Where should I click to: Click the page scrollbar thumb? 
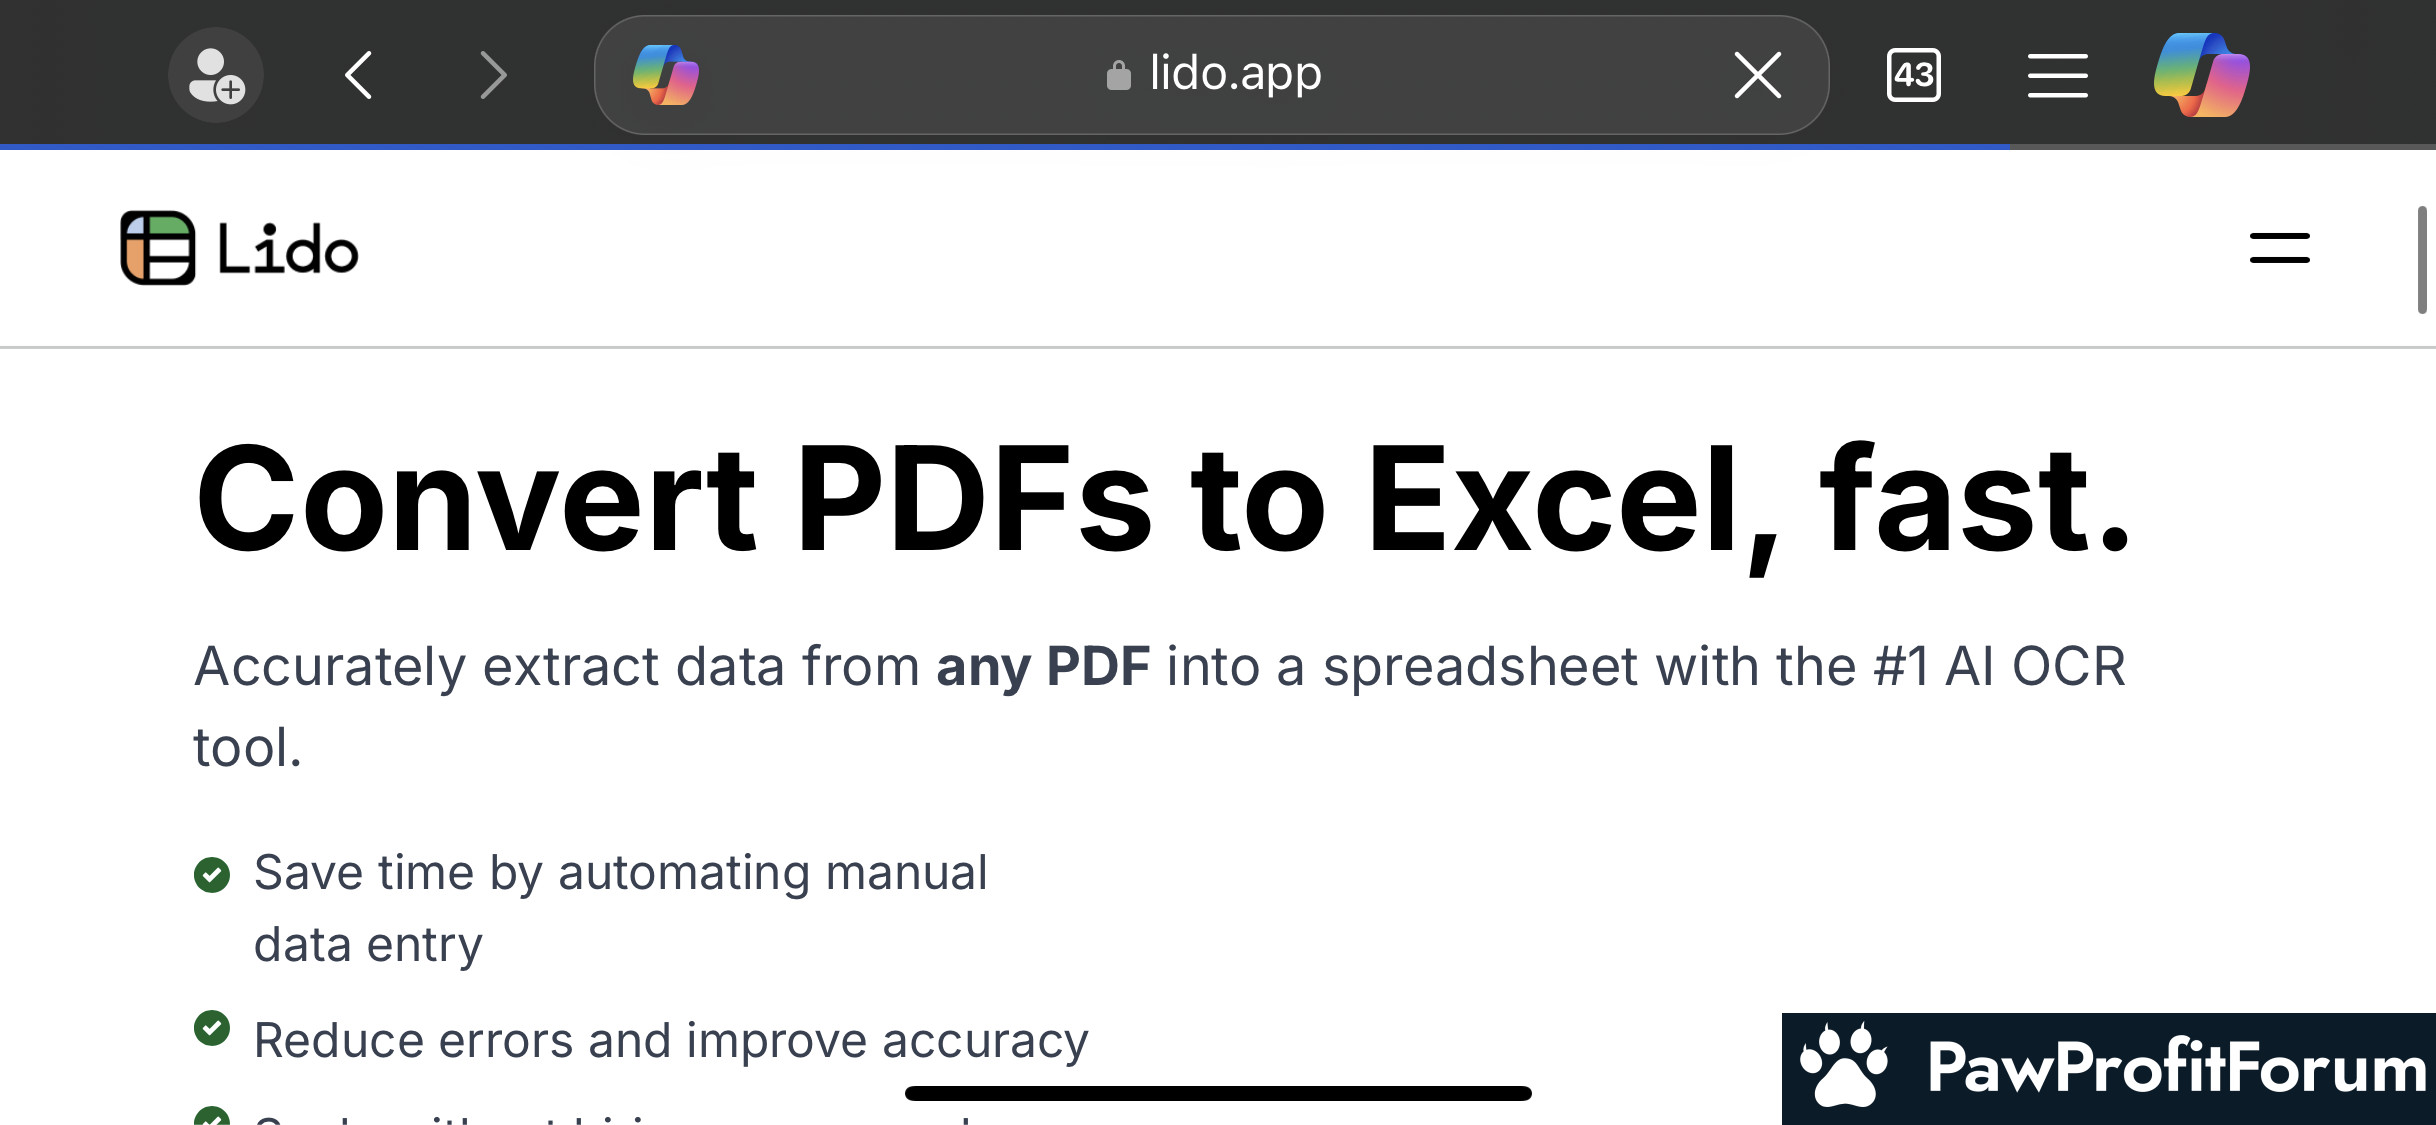pos(2421,260)
